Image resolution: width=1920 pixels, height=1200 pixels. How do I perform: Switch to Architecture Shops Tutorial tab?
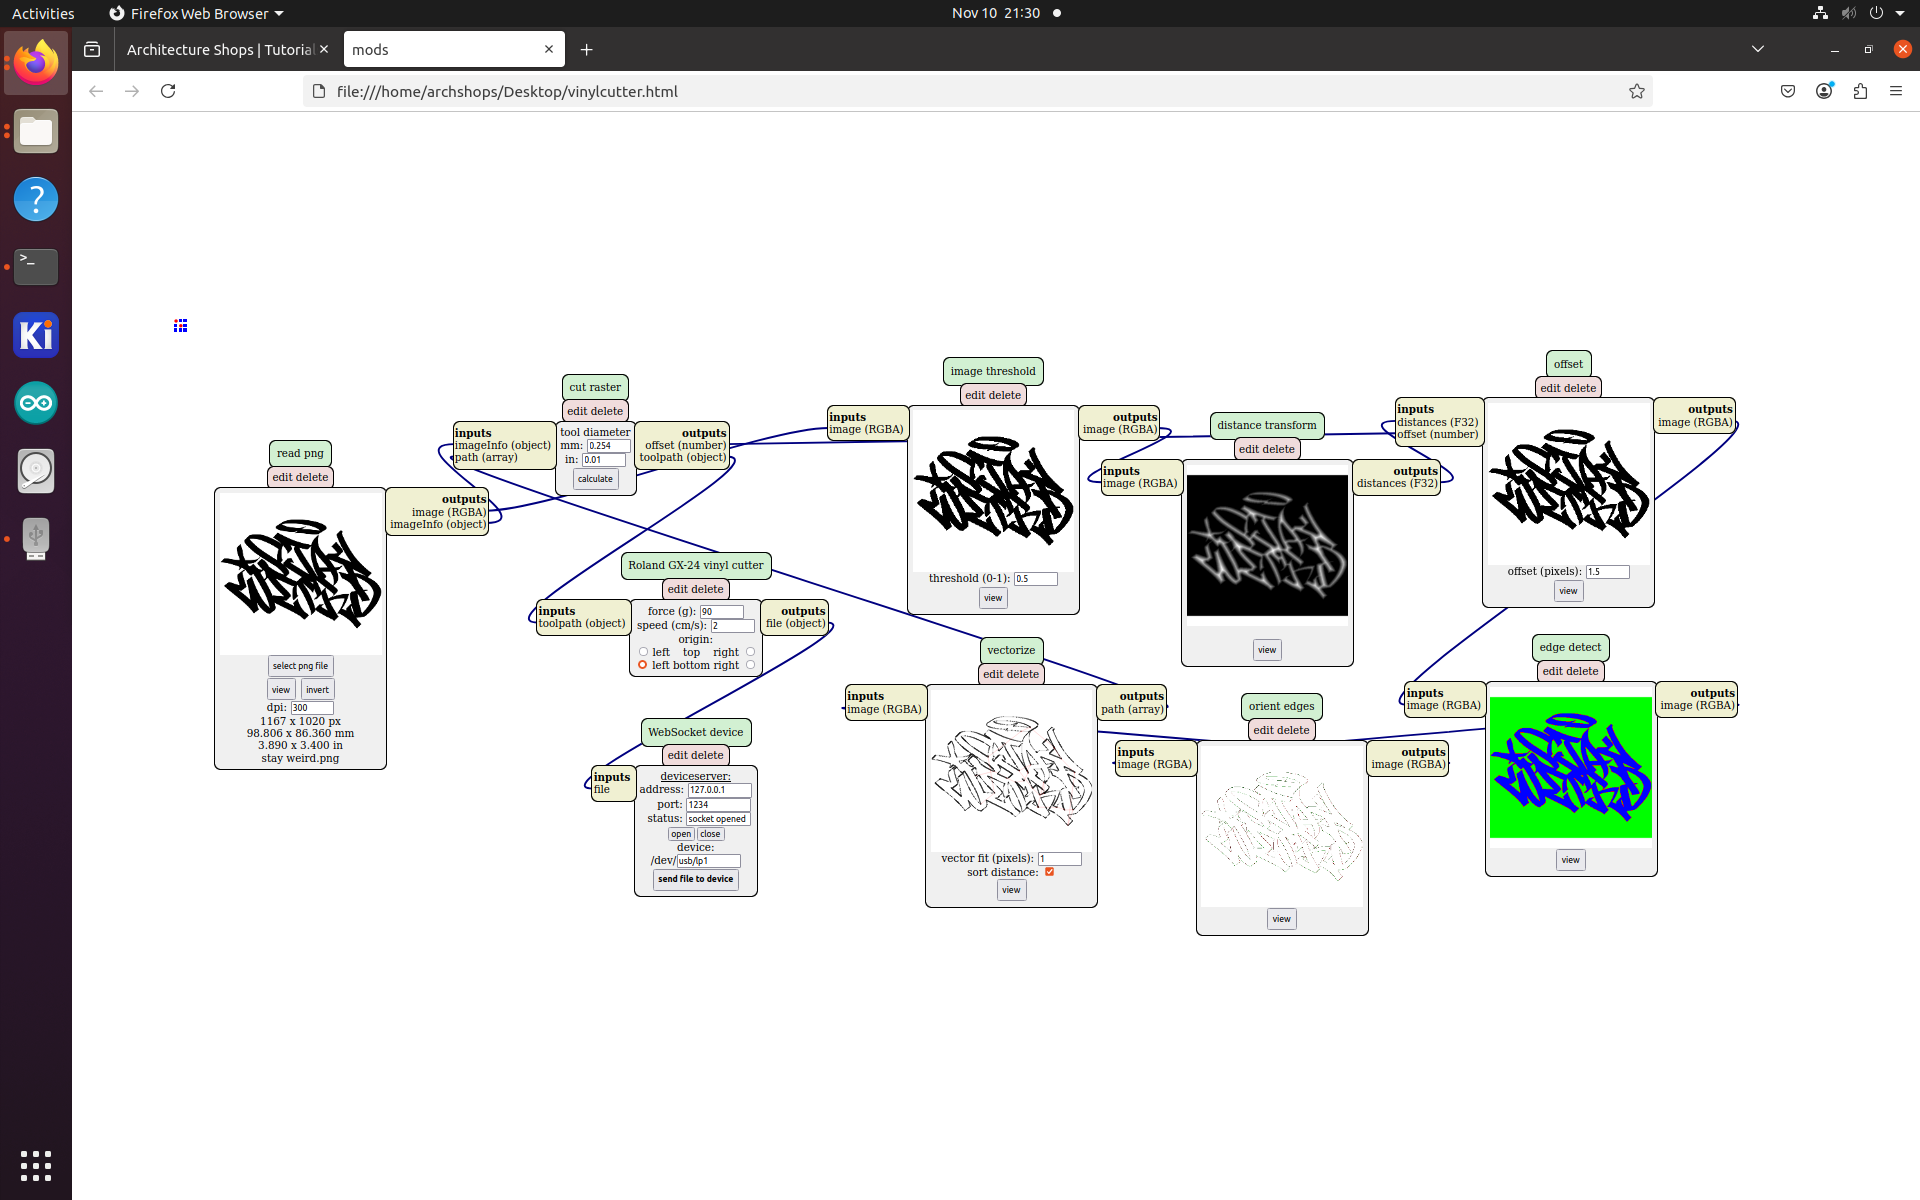pyautogui.click(x=219, y=49)
